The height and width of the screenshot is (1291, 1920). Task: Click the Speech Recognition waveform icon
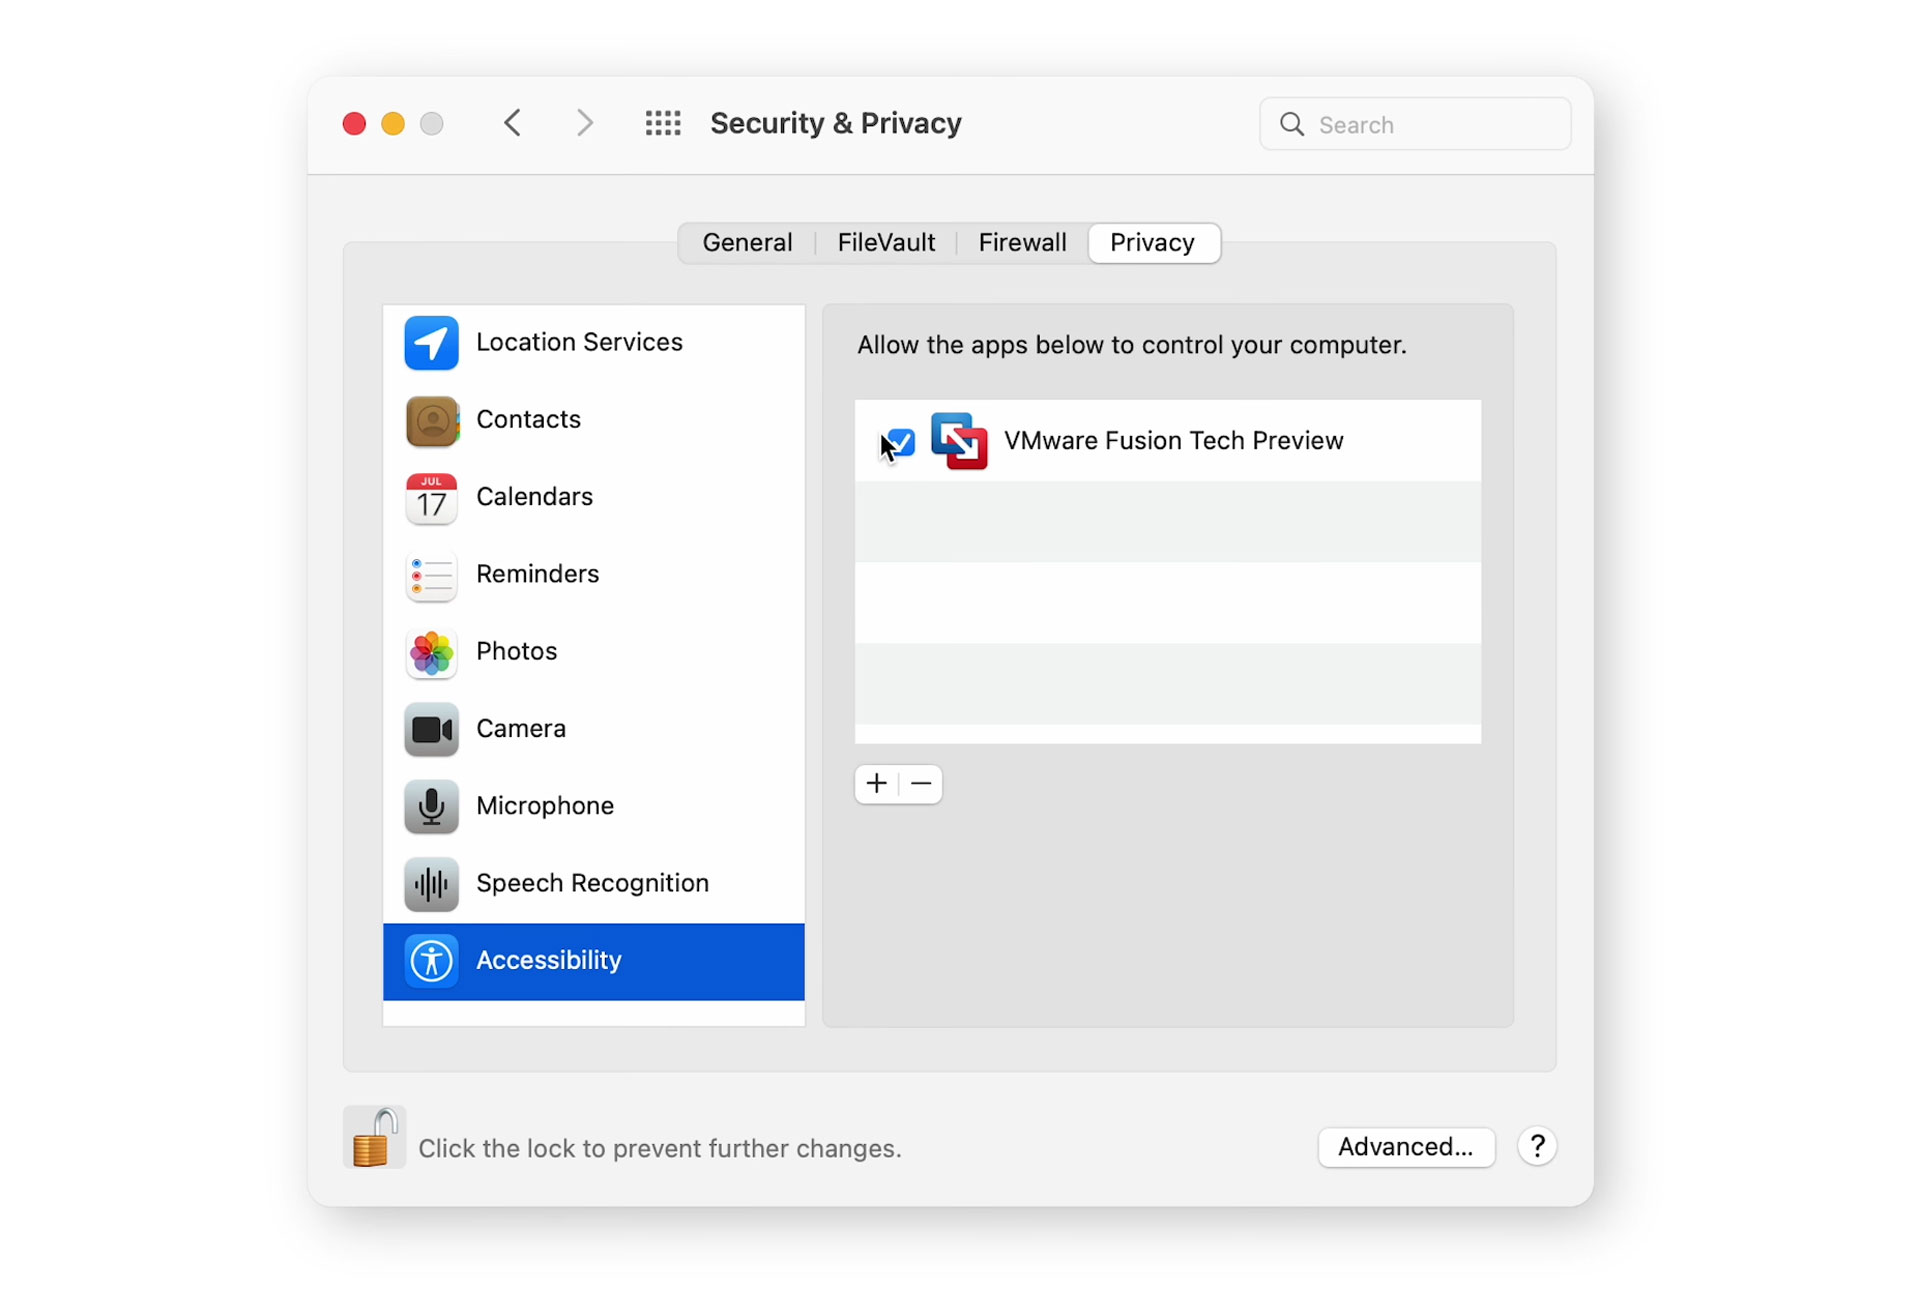(x=431, y=884)
